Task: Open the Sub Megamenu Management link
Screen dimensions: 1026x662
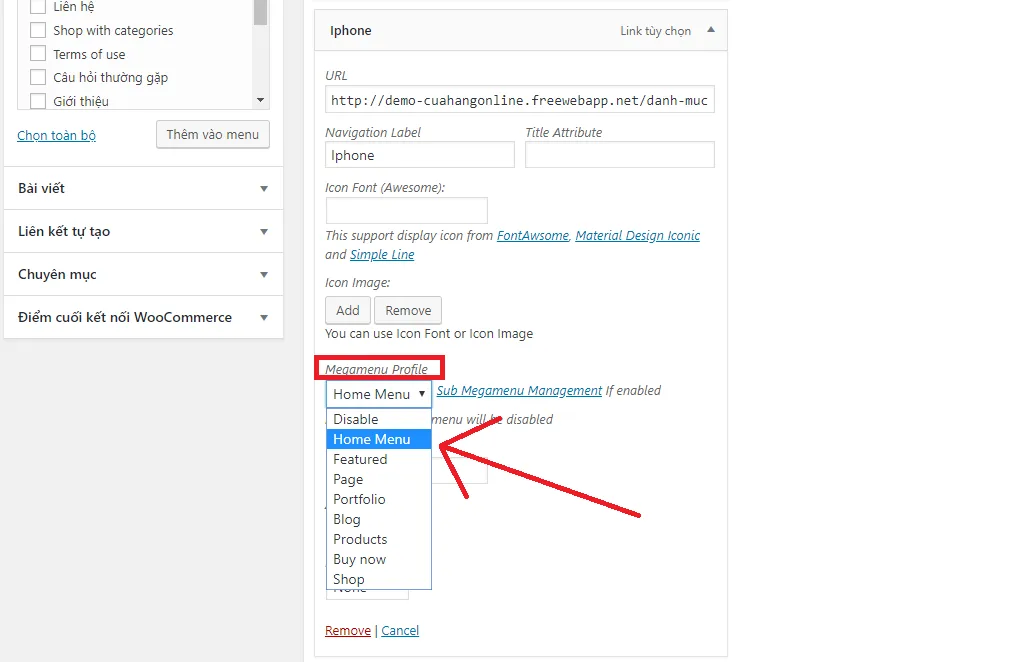Action: click(x=519, y=391)
